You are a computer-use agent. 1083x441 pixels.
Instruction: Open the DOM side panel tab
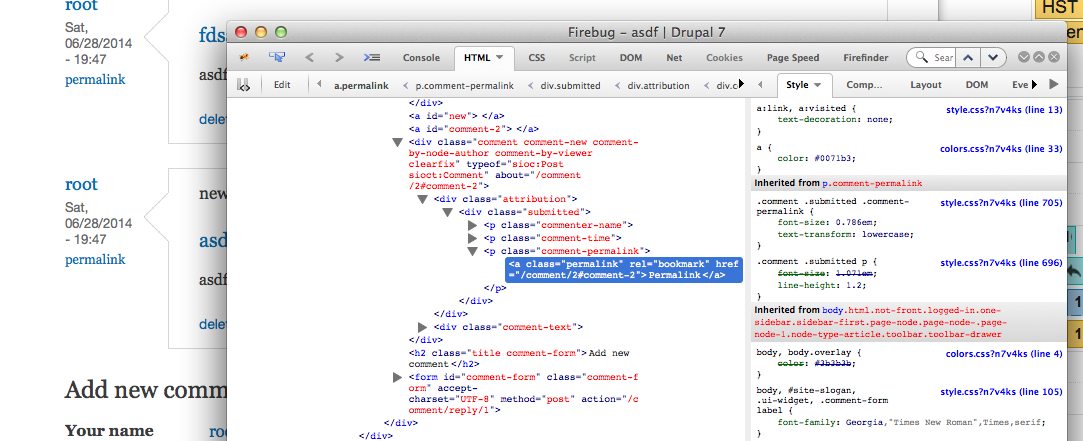coord(977,85)
